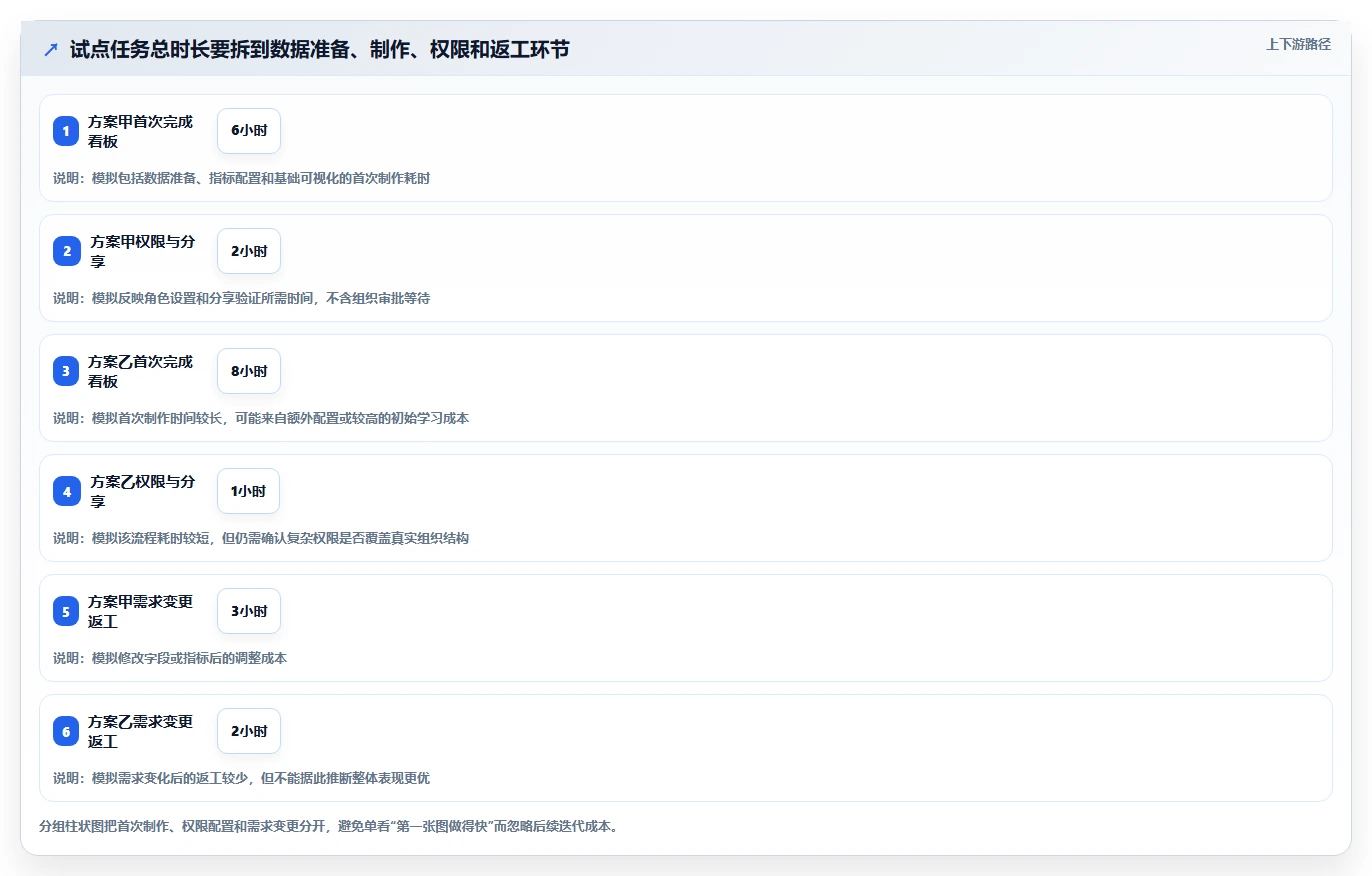
Task: Click the 8小时 value chip
Action: click(x=249, y=371)
